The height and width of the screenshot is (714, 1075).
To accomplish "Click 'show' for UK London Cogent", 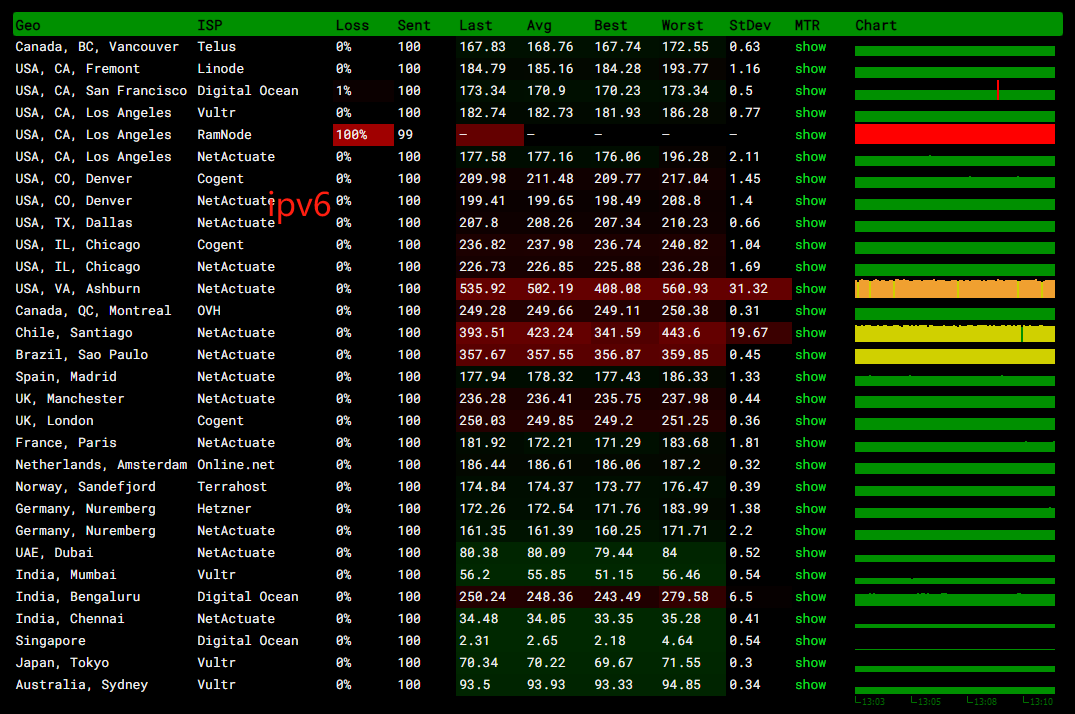I will pyautogui.click(x=810, y=420).
